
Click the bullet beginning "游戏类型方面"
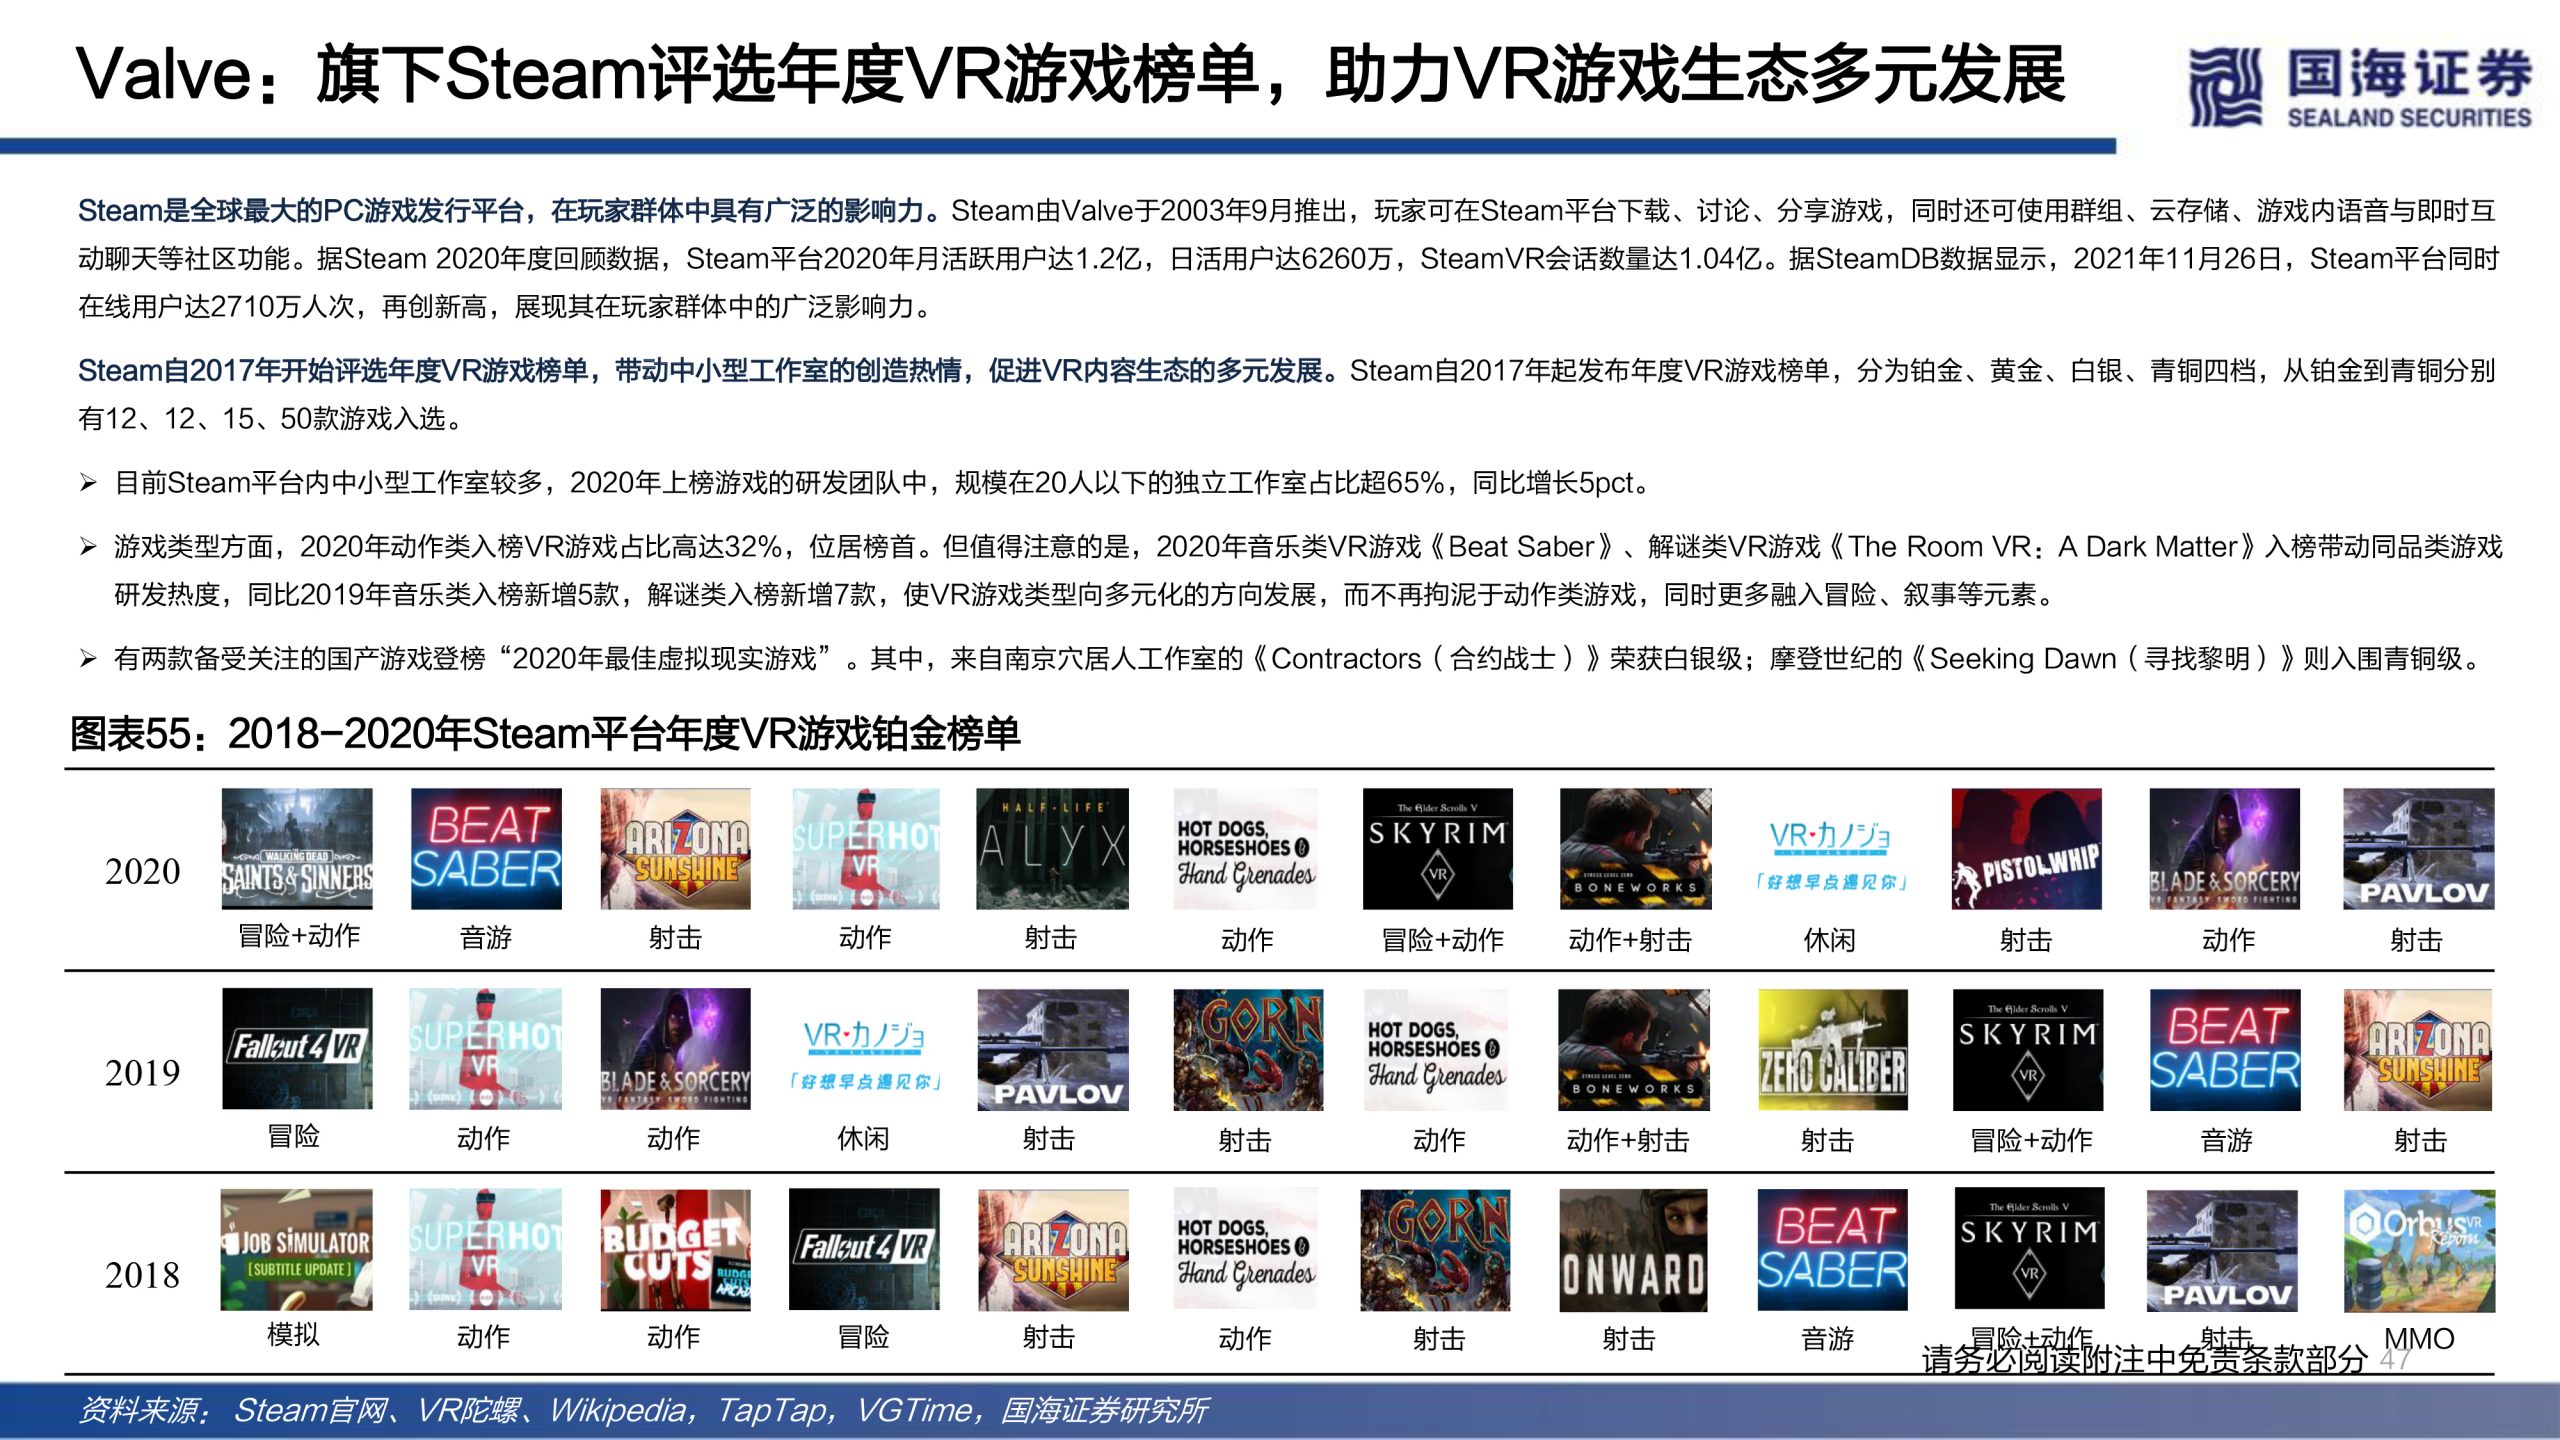click(1308, 571)
